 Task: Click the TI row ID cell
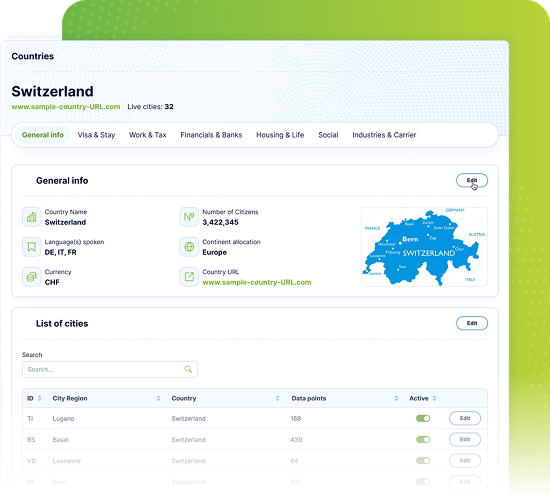coord(30,418)
